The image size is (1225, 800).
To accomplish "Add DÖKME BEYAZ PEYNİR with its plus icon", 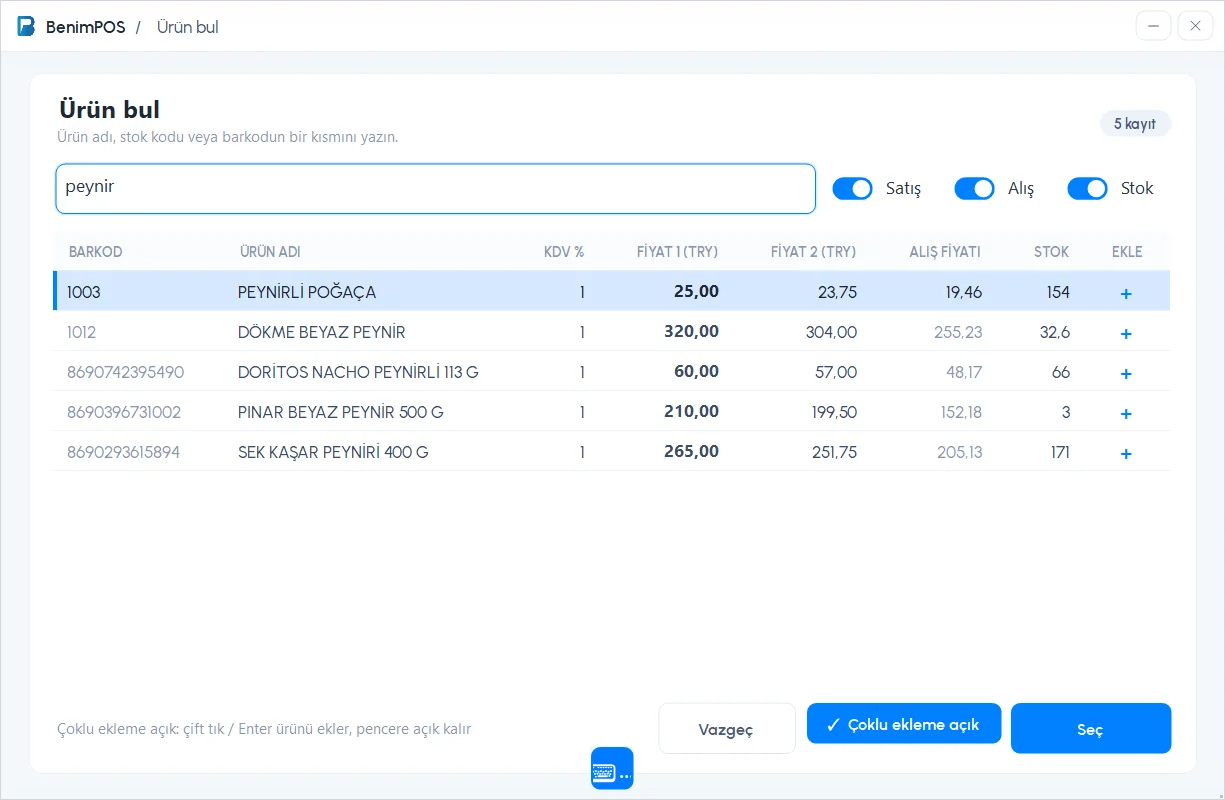I will [1126, 333].
